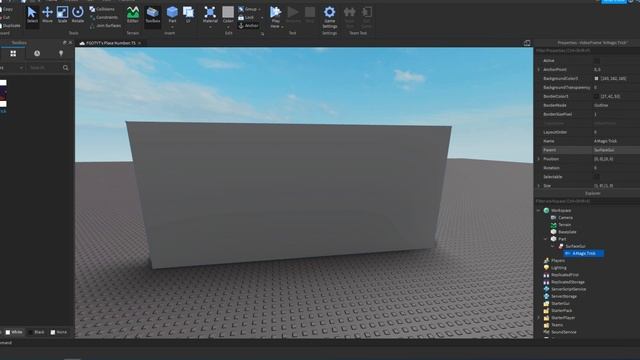Select ReplicatedFirst in Explorer
This screenshot has height=360, width=640.
[561, 275]
